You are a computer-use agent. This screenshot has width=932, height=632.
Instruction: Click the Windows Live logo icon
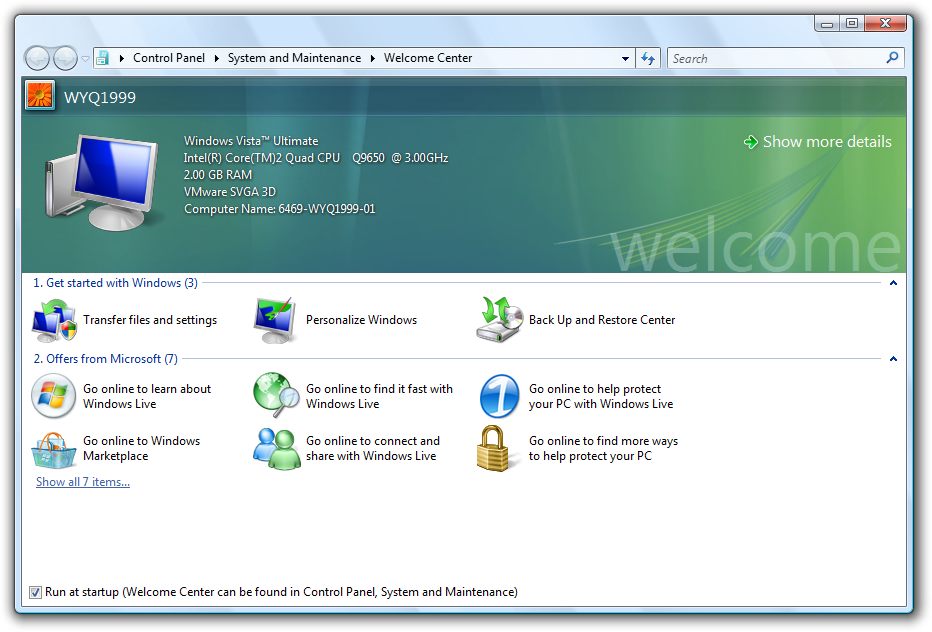pyautogui.click(x=53, y=396)
